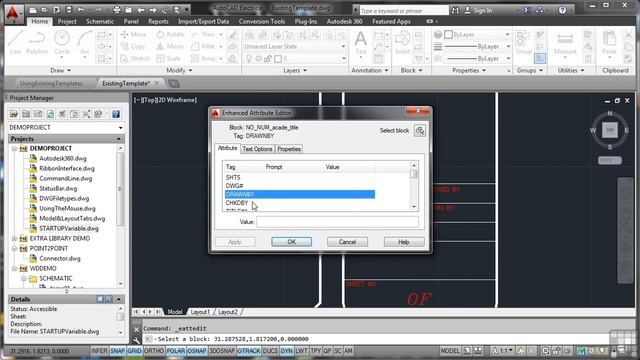
Task: Click the Rotate tool
Action: (170, 35)
